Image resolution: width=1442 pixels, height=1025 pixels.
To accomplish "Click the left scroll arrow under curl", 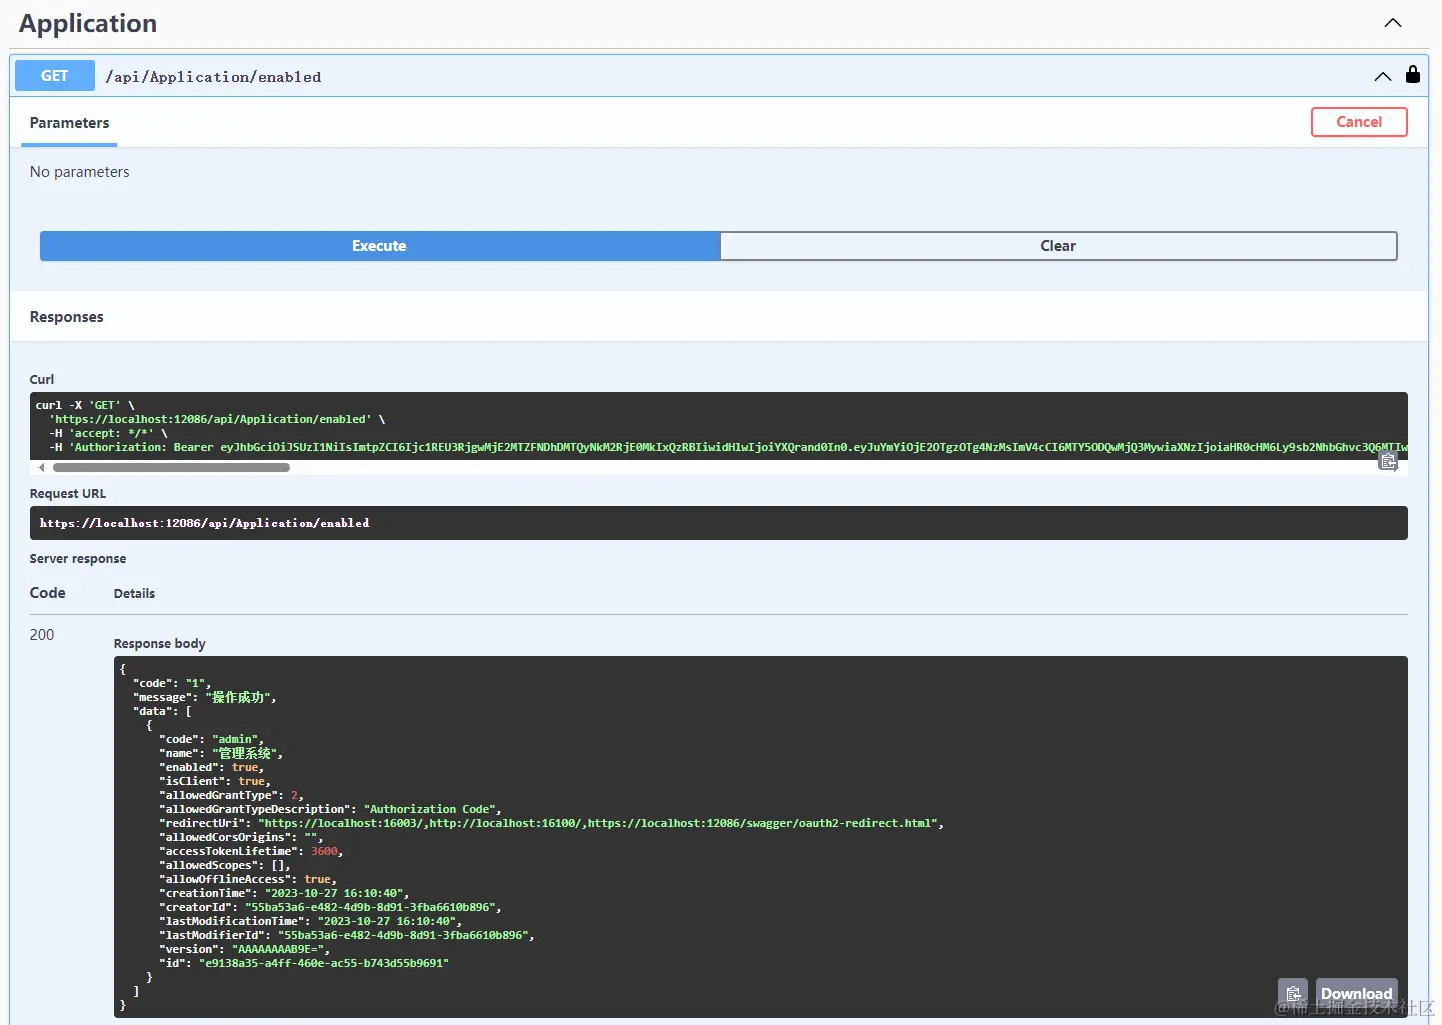I will (41, 467).
